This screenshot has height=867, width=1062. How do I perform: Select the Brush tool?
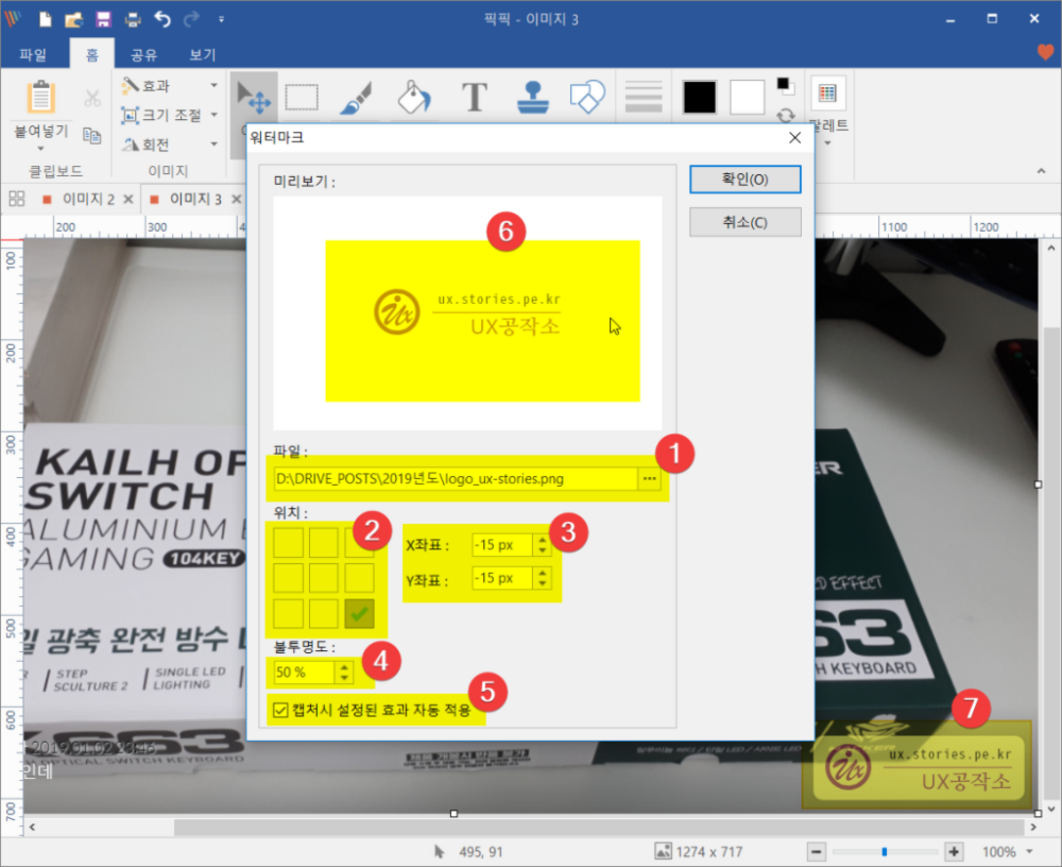pos(357,98)
